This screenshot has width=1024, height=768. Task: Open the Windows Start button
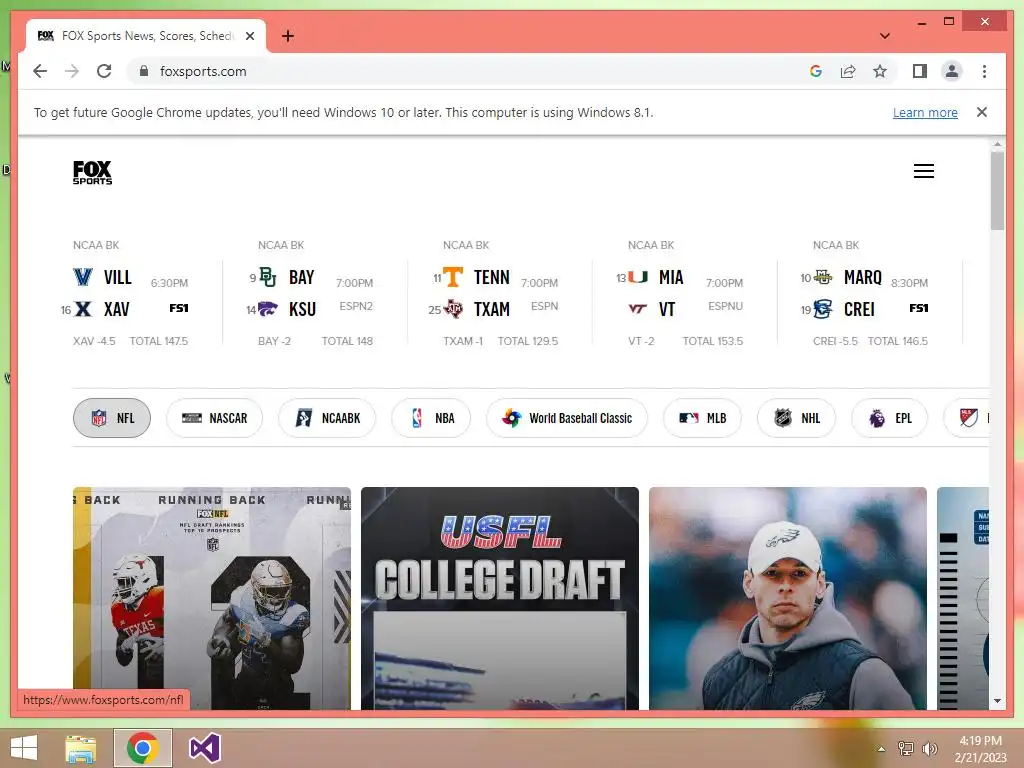[24, 748]
